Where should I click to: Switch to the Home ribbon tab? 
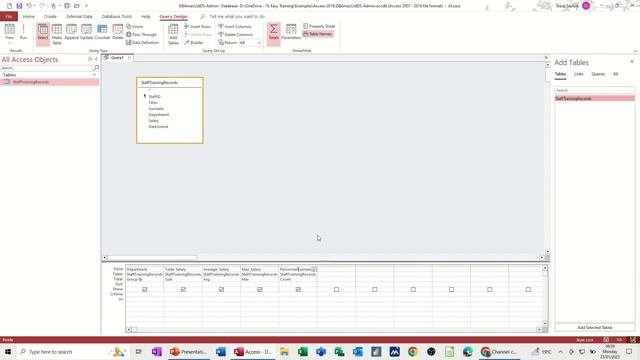29,16
